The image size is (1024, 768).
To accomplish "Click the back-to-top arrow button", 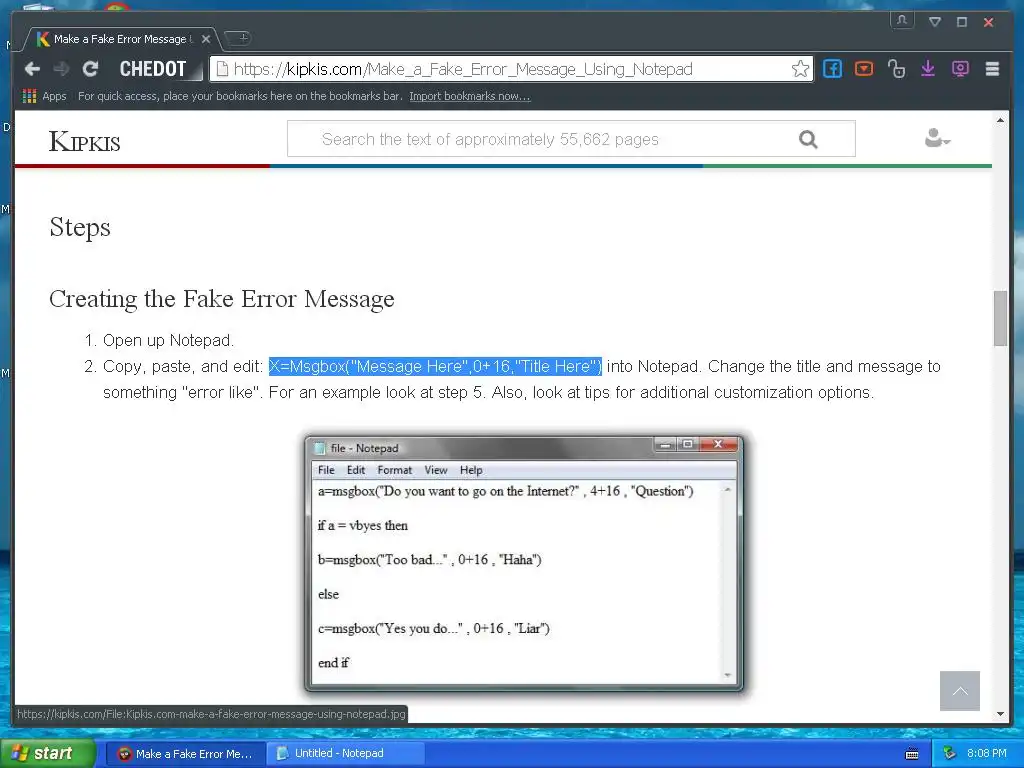I will pyautogui.click(x=959, y=691).
